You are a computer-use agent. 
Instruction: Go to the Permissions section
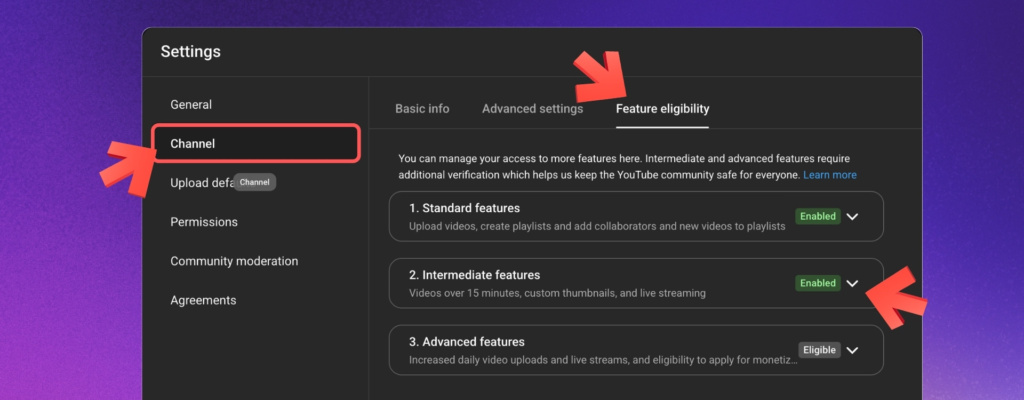click(204, 222)
